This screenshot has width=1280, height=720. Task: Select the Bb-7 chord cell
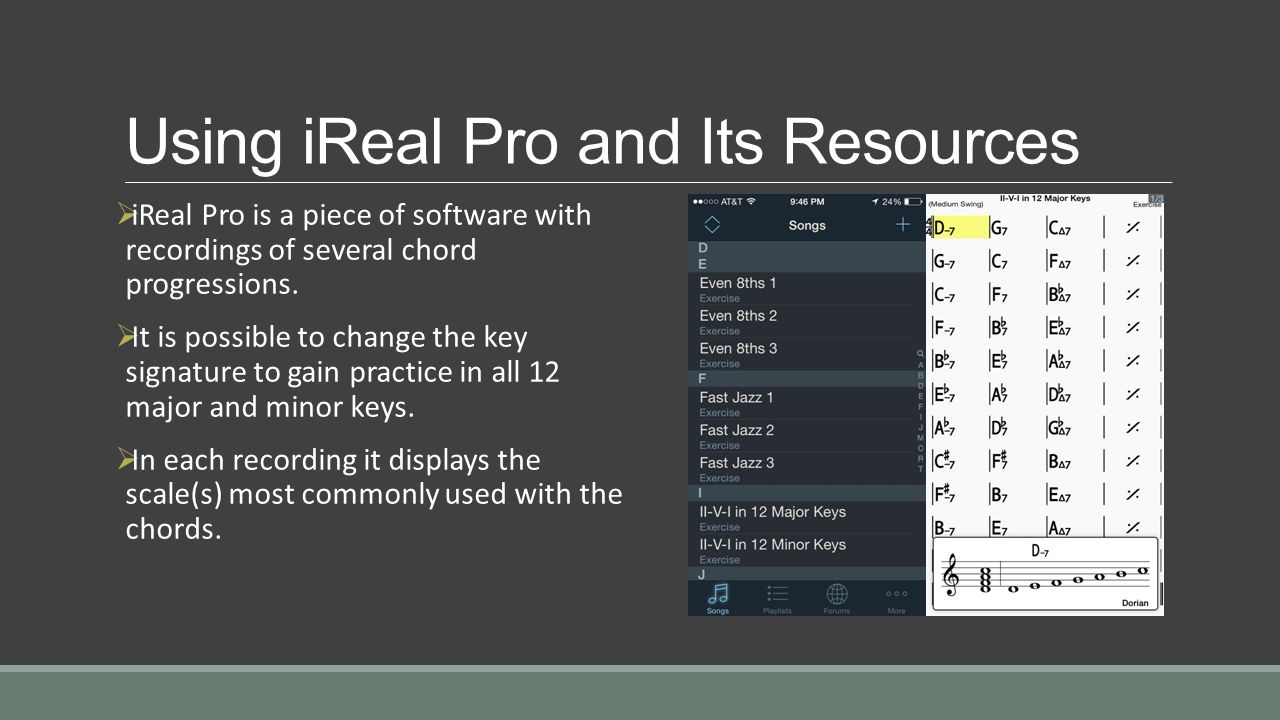pos(946,361)
